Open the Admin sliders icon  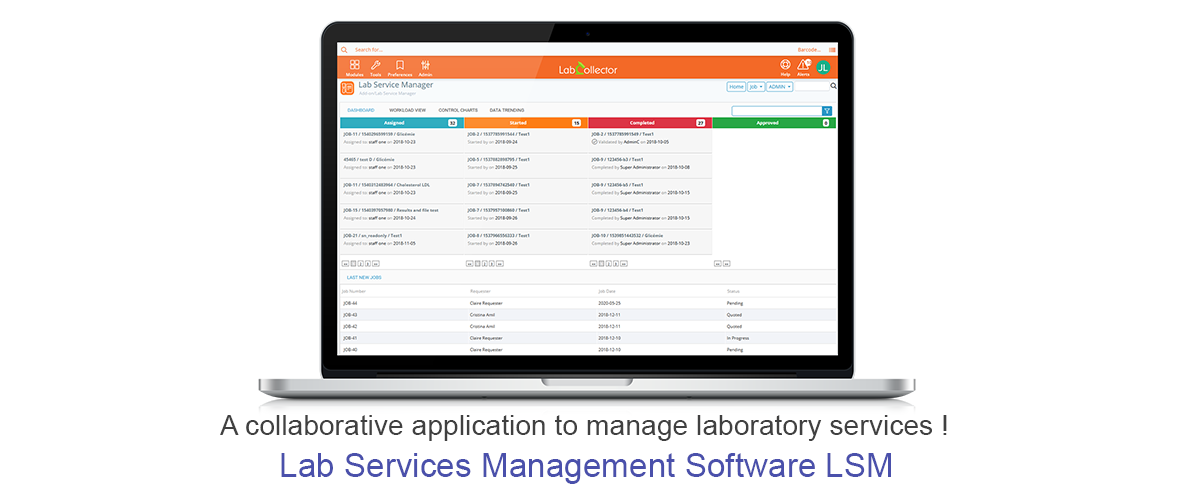click(x=425, y=65)
